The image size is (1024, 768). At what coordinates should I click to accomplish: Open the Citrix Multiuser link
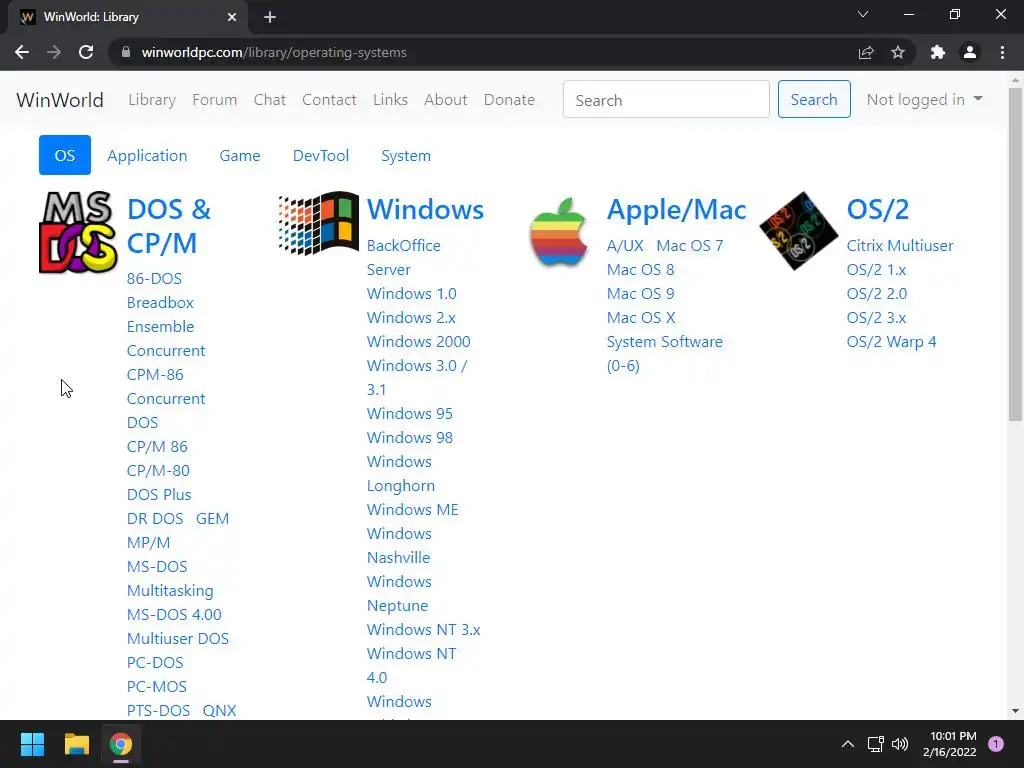pos(900,246)
